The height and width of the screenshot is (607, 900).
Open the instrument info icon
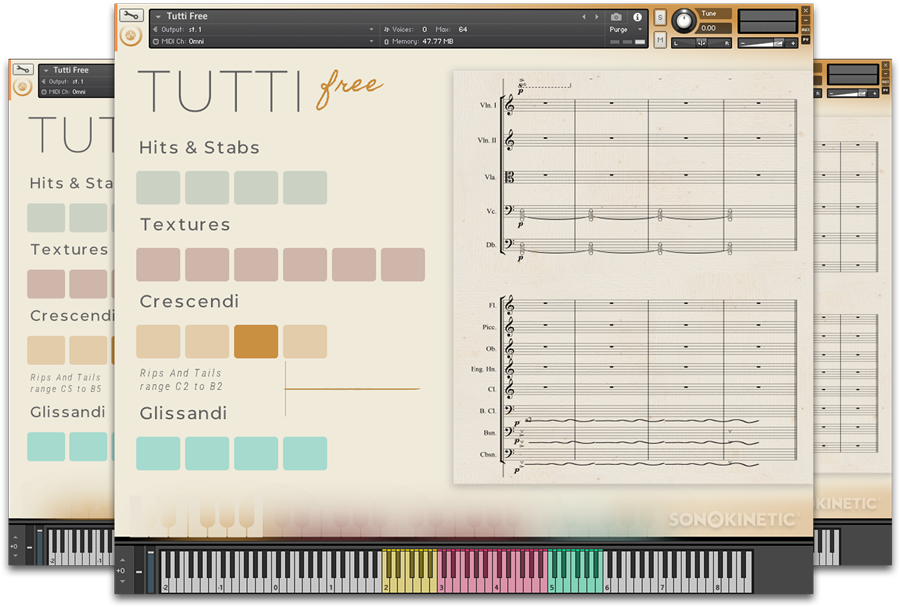click(637, 17)
